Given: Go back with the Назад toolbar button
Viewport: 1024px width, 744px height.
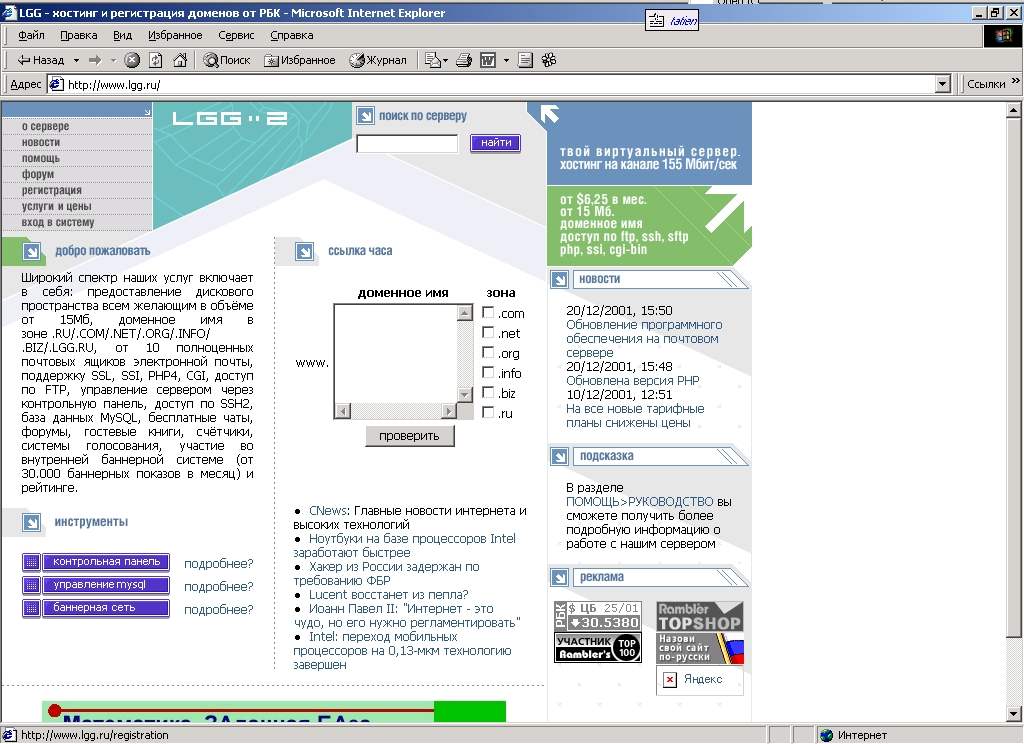Looking at the screenshot, I should (x=40, y=61).
